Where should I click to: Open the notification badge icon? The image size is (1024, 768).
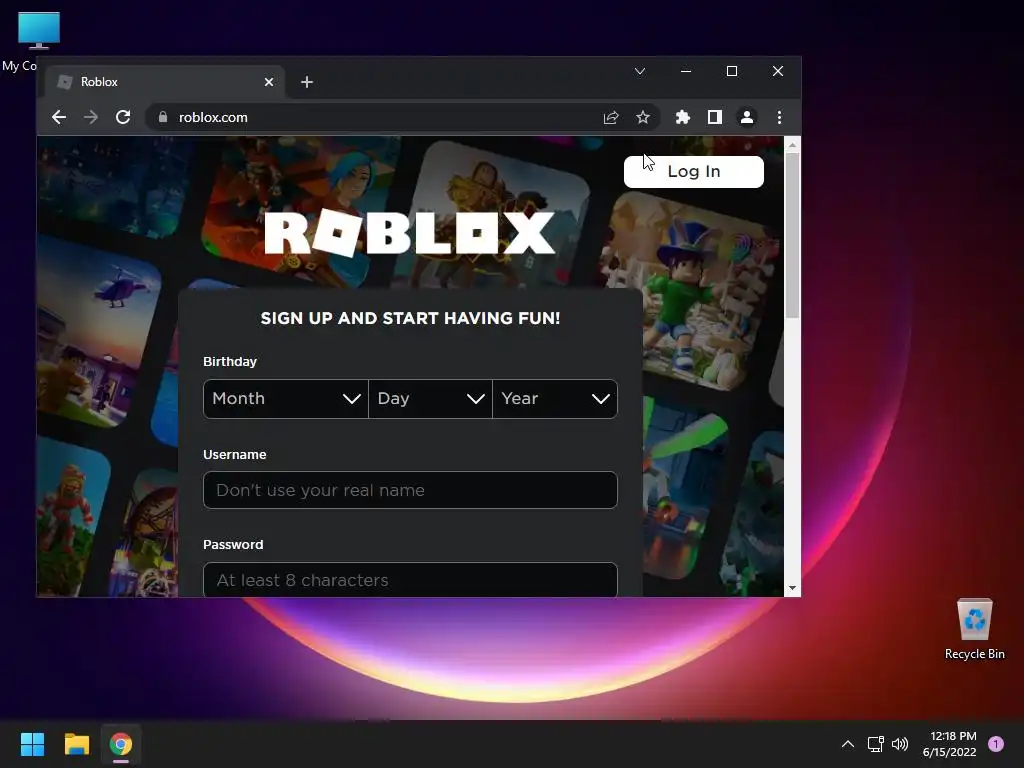pos(996,744)
